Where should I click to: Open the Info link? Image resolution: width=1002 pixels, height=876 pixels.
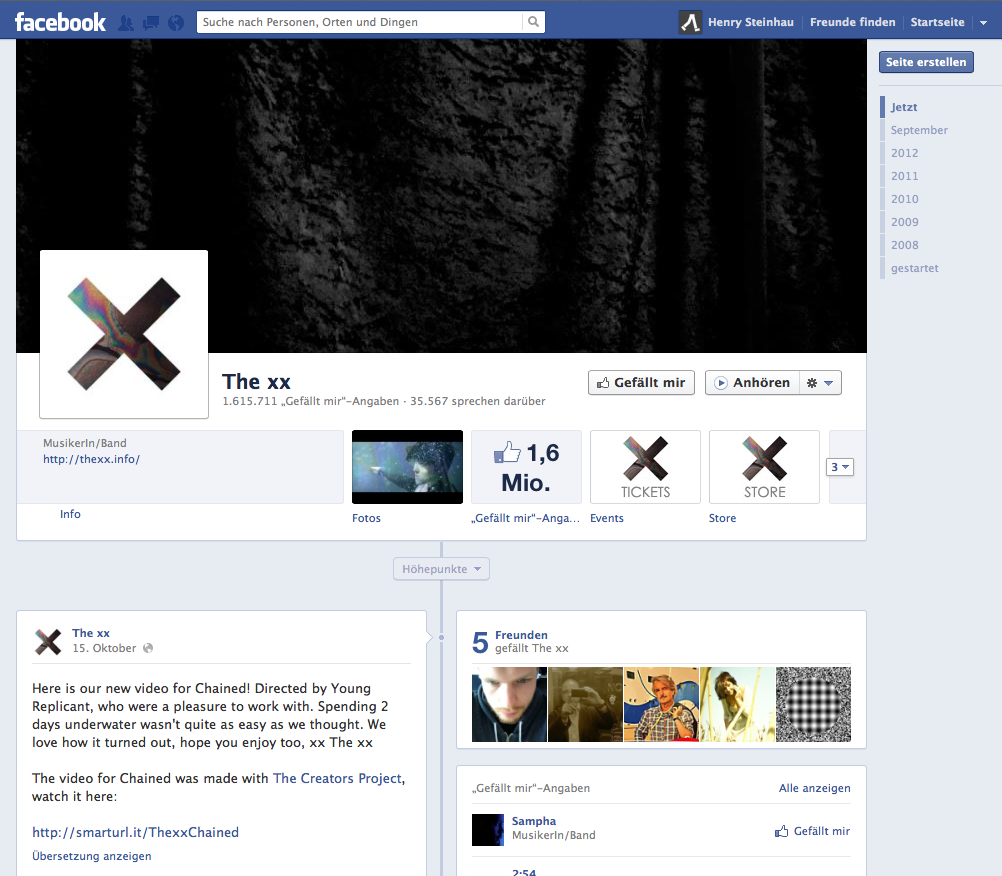click(70, 514)
